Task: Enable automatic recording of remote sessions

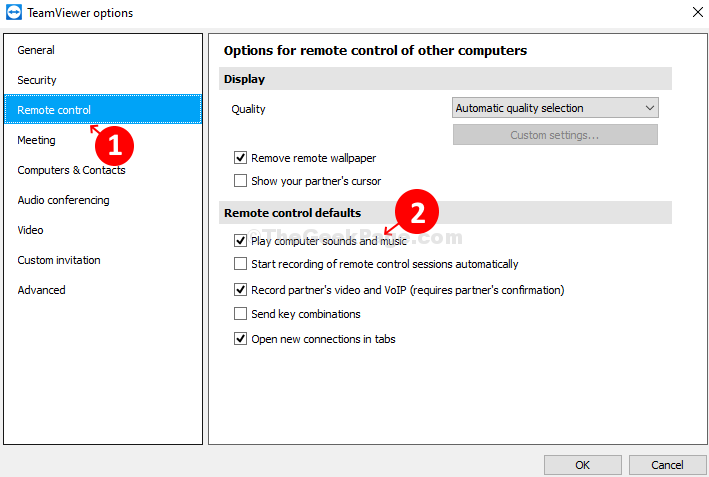Action: (x=240, y=264)
